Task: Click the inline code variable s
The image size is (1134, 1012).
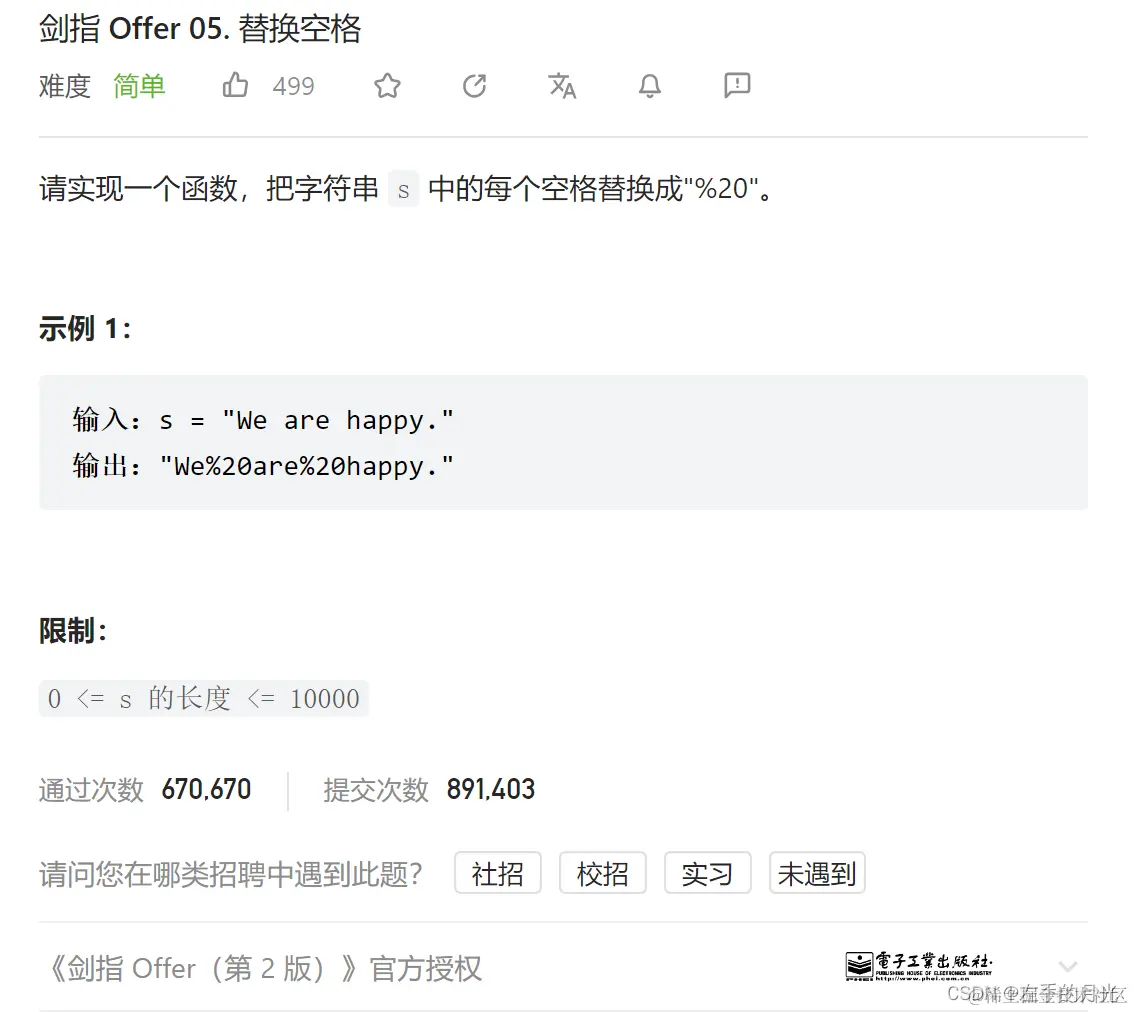Action: [x=404, y=190]
